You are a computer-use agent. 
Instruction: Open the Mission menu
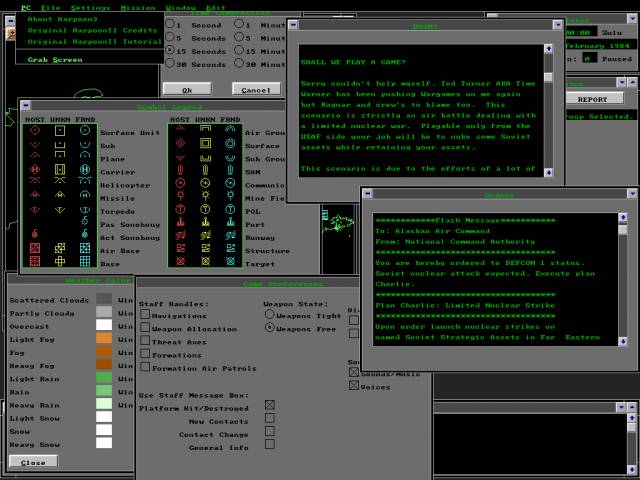(x=138, y=8)
